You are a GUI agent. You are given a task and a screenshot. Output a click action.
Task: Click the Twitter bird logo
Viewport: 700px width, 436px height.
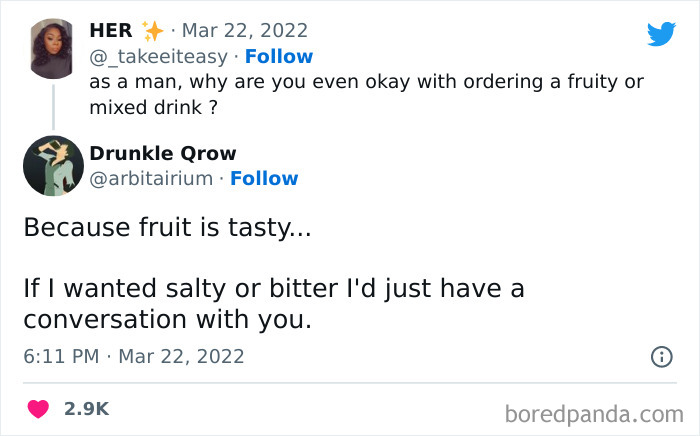point(661,34)
